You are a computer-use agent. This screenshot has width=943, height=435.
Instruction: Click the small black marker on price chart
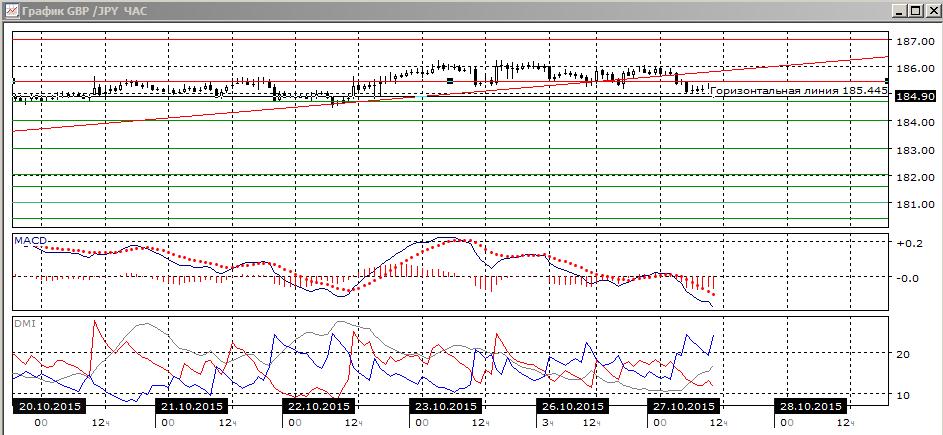pos(450,80)
